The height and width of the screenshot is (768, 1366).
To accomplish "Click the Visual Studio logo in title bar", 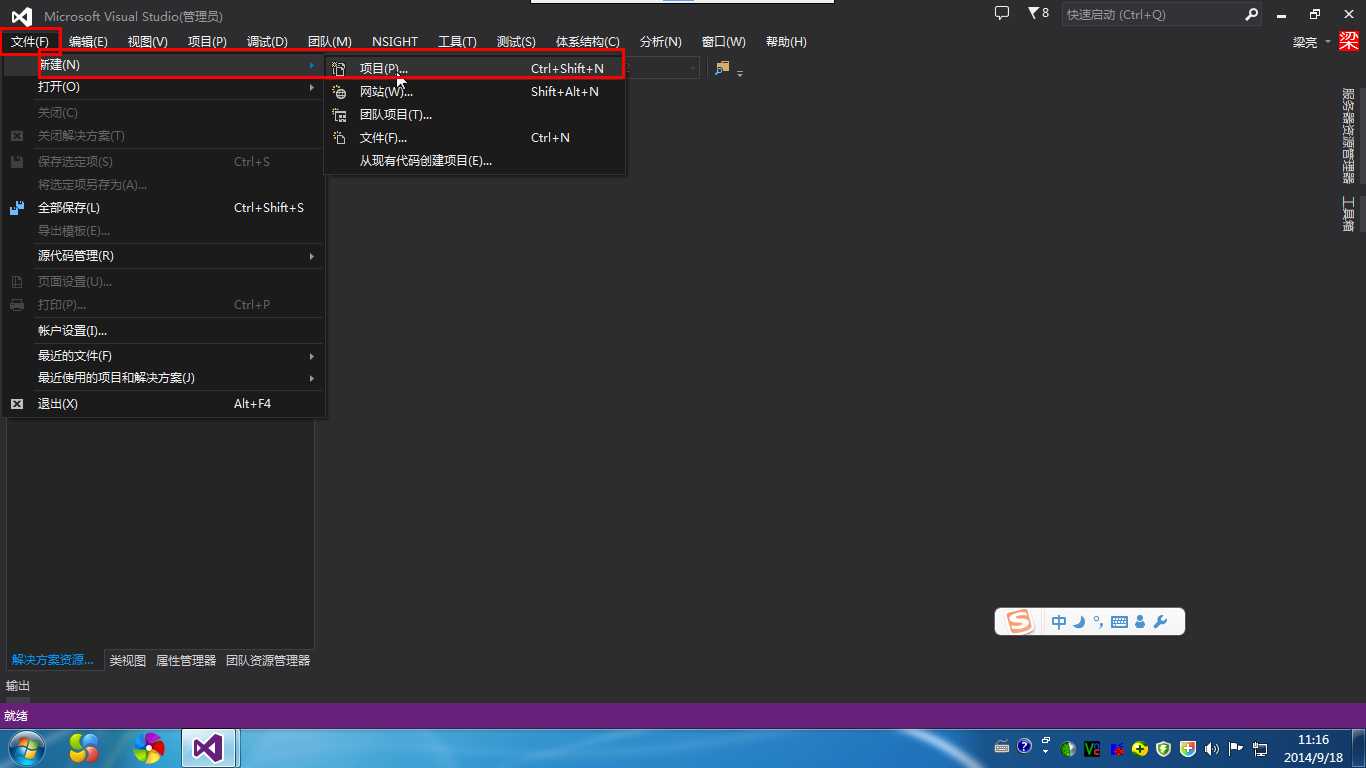I will 21,16.
